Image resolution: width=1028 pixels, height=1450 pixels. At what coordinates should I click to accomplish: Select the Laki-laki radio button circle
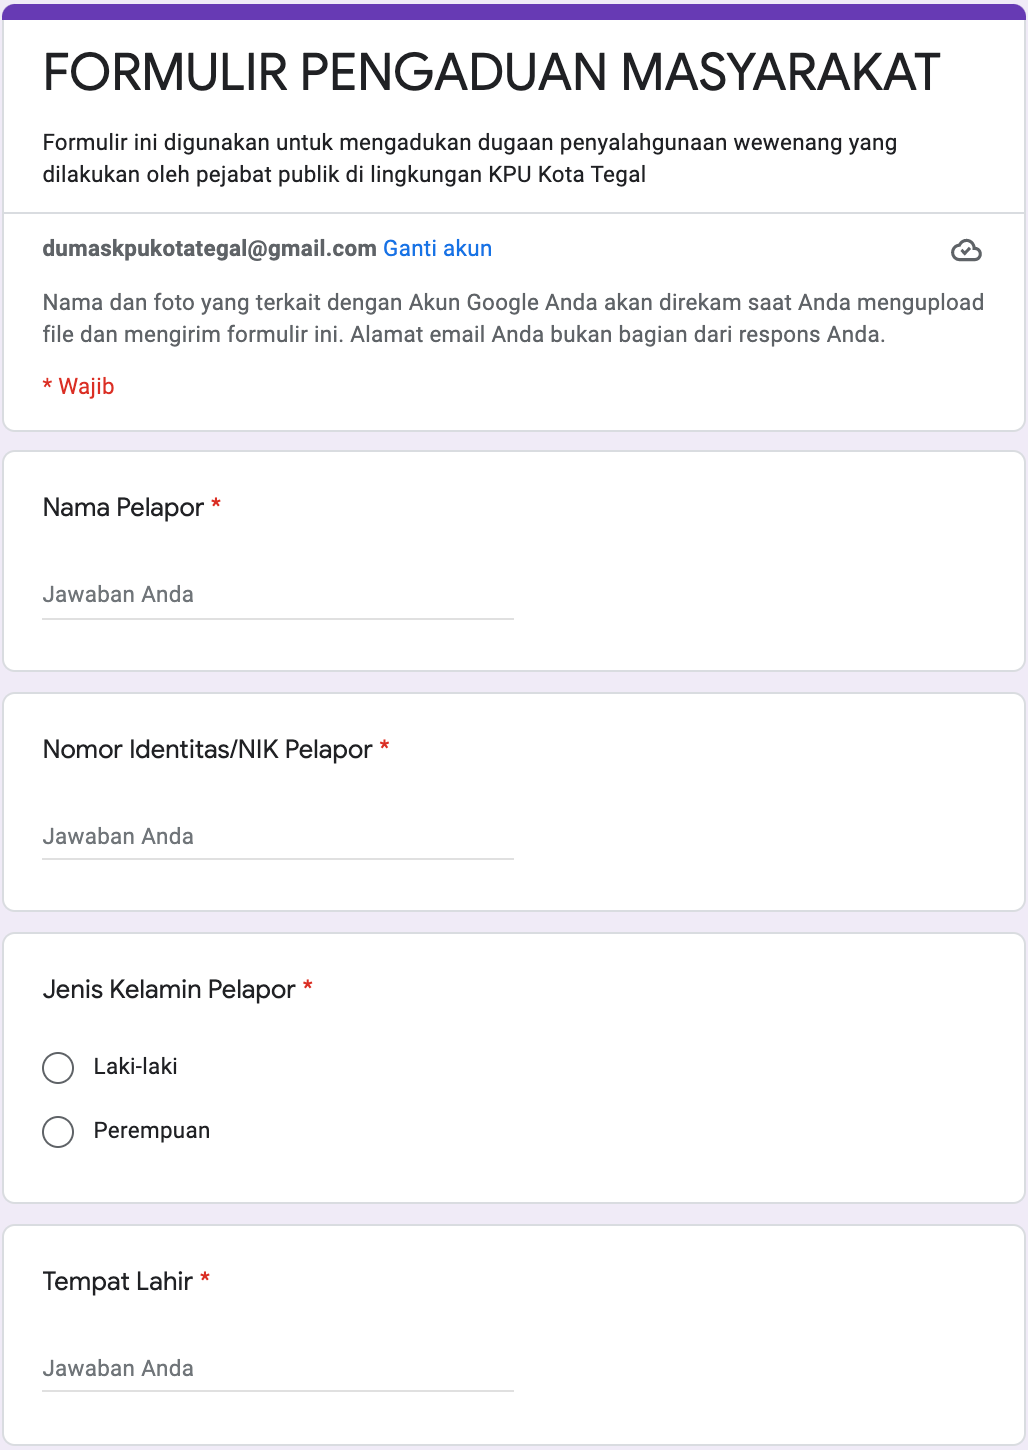pyautogui.click(x=58, y=1068)
